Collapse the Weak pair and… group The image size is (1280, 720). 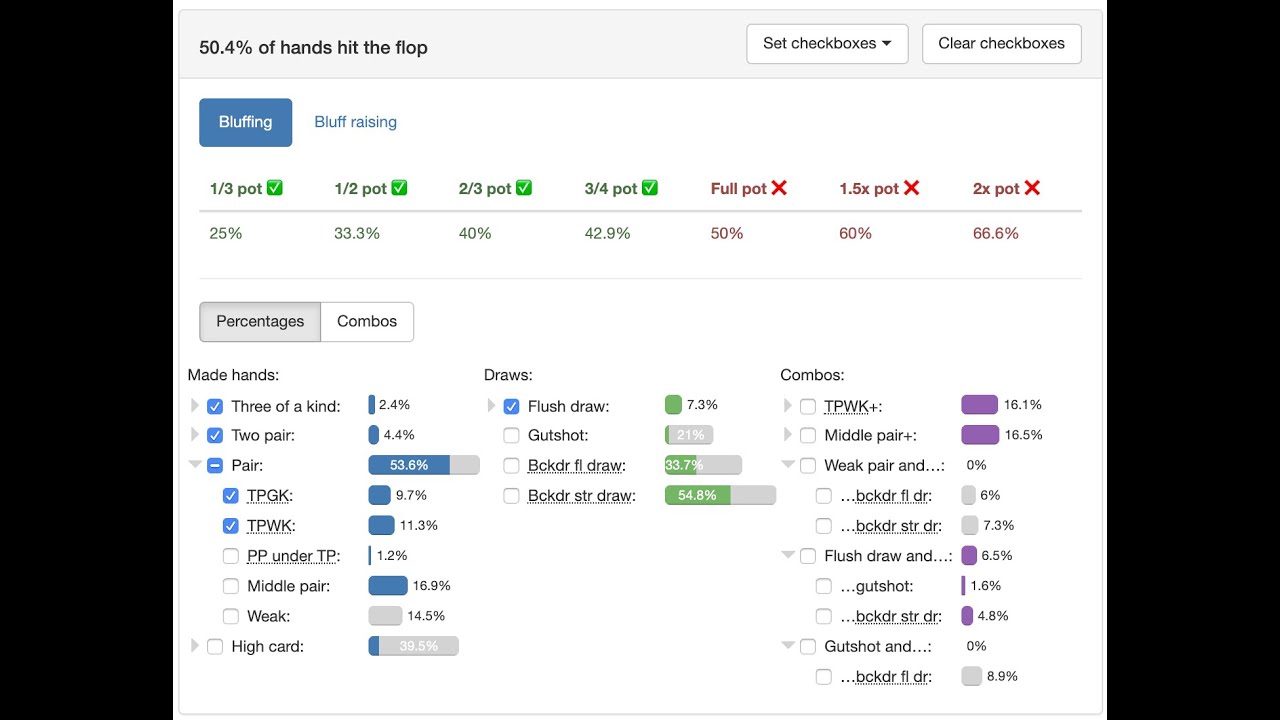pyautogui.click(x=788, y=465)
